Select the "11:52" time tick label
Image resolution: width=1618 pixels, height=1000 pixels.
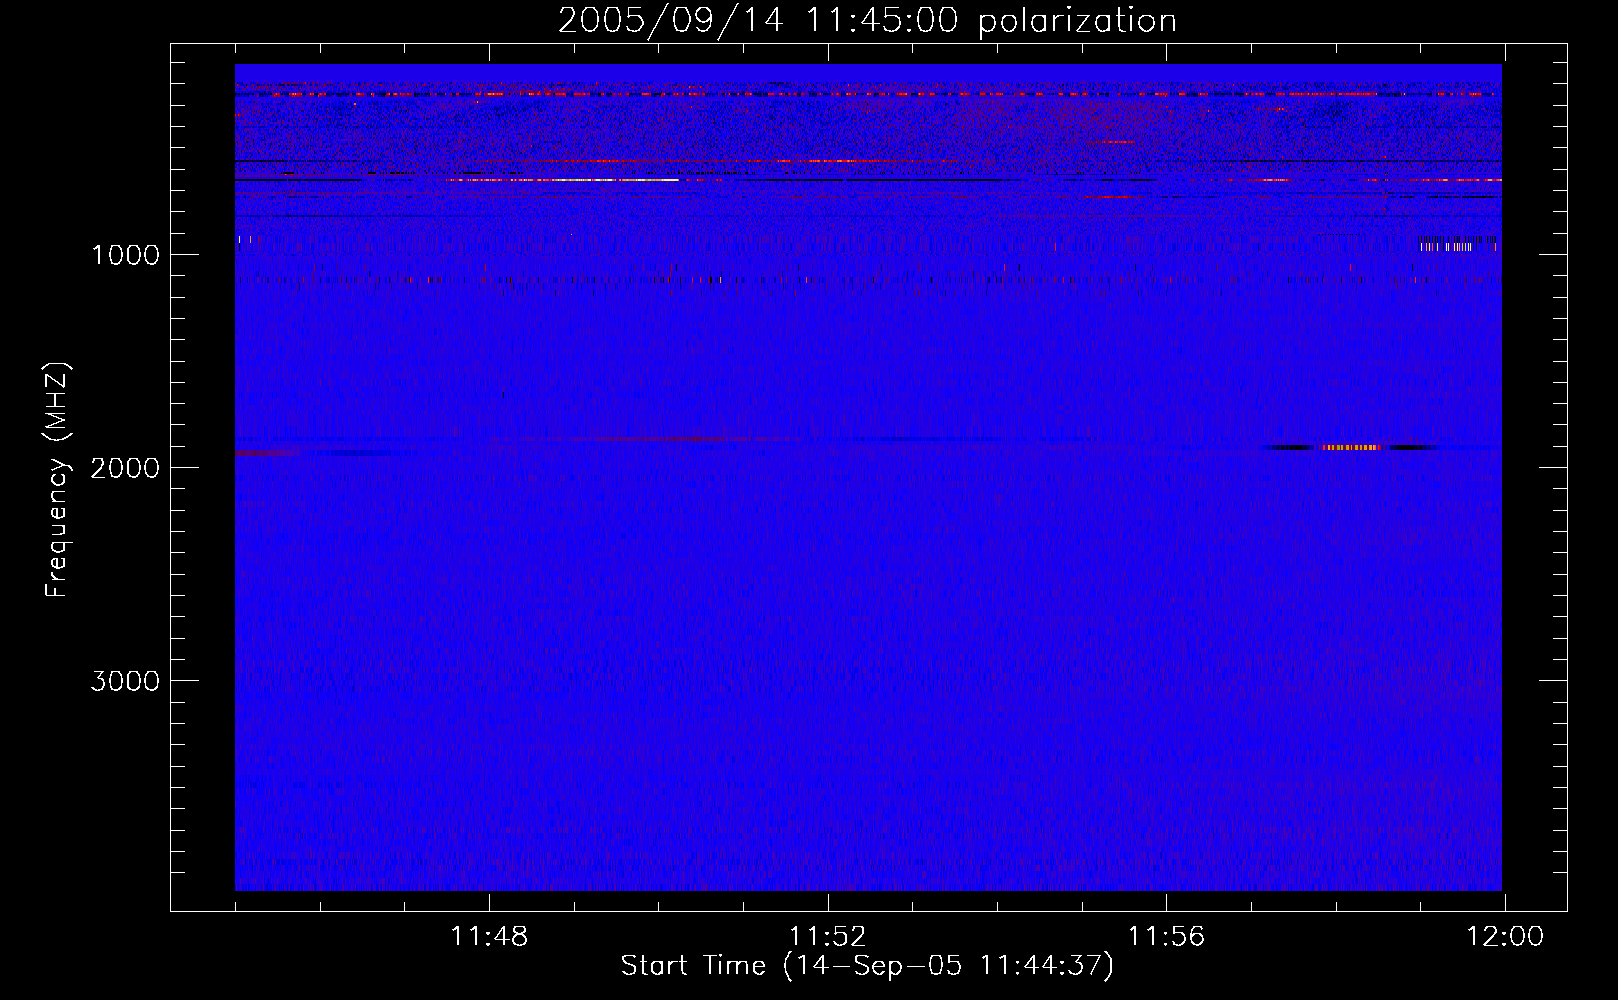pos(827,937)
